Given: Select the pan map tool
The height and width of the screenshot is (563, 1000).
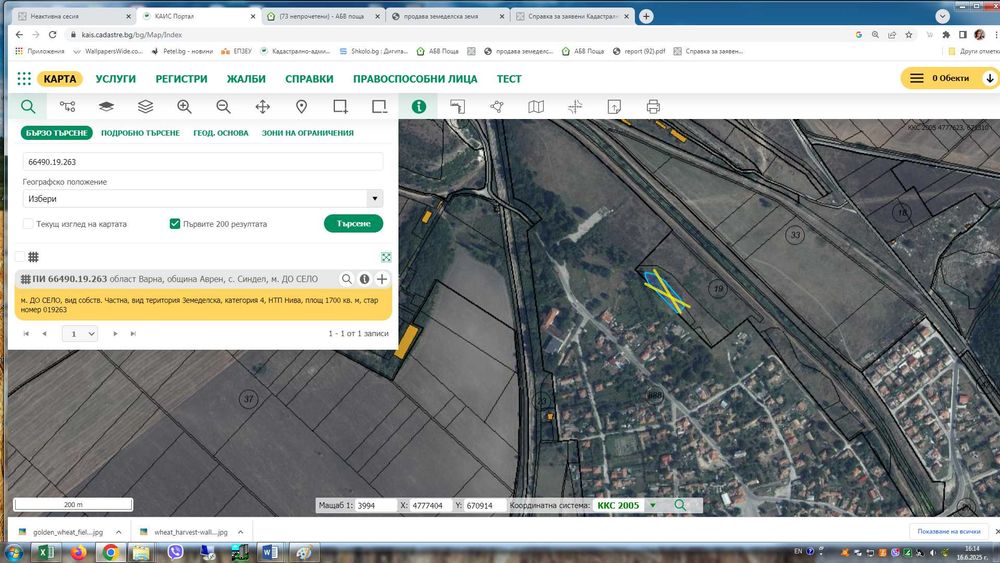Looking at the screenshot, I should coord(263,106).
